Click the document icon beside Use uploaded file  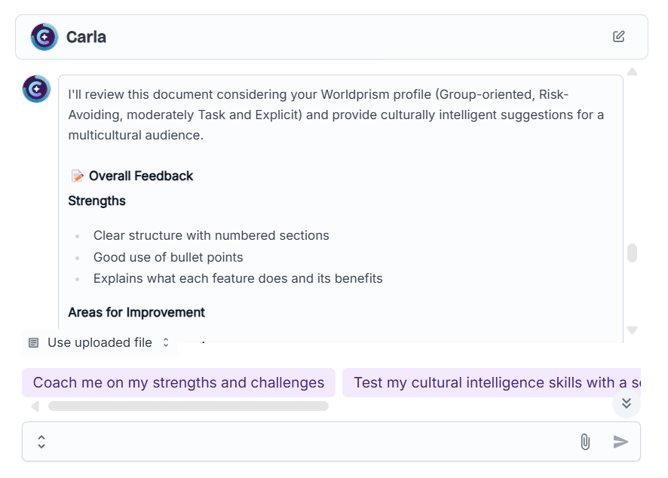[x=34, y=343]
